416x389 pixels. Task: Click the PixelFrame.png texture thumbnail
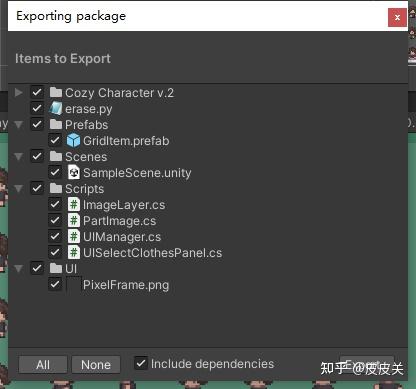click(74, 285)
